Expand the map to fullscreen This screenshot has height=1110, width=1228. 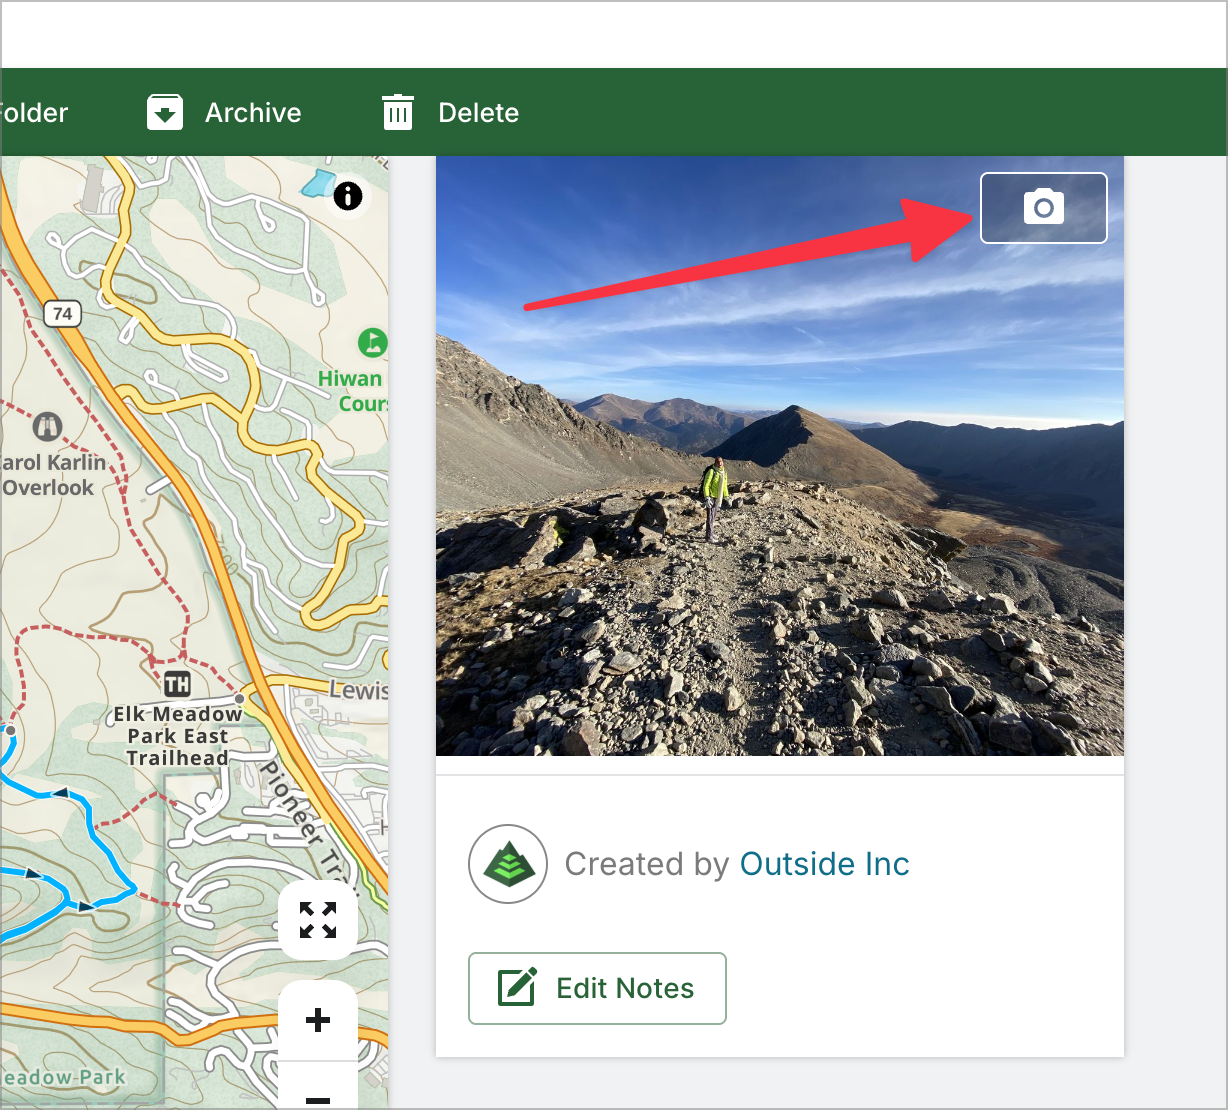pos(318,920)
